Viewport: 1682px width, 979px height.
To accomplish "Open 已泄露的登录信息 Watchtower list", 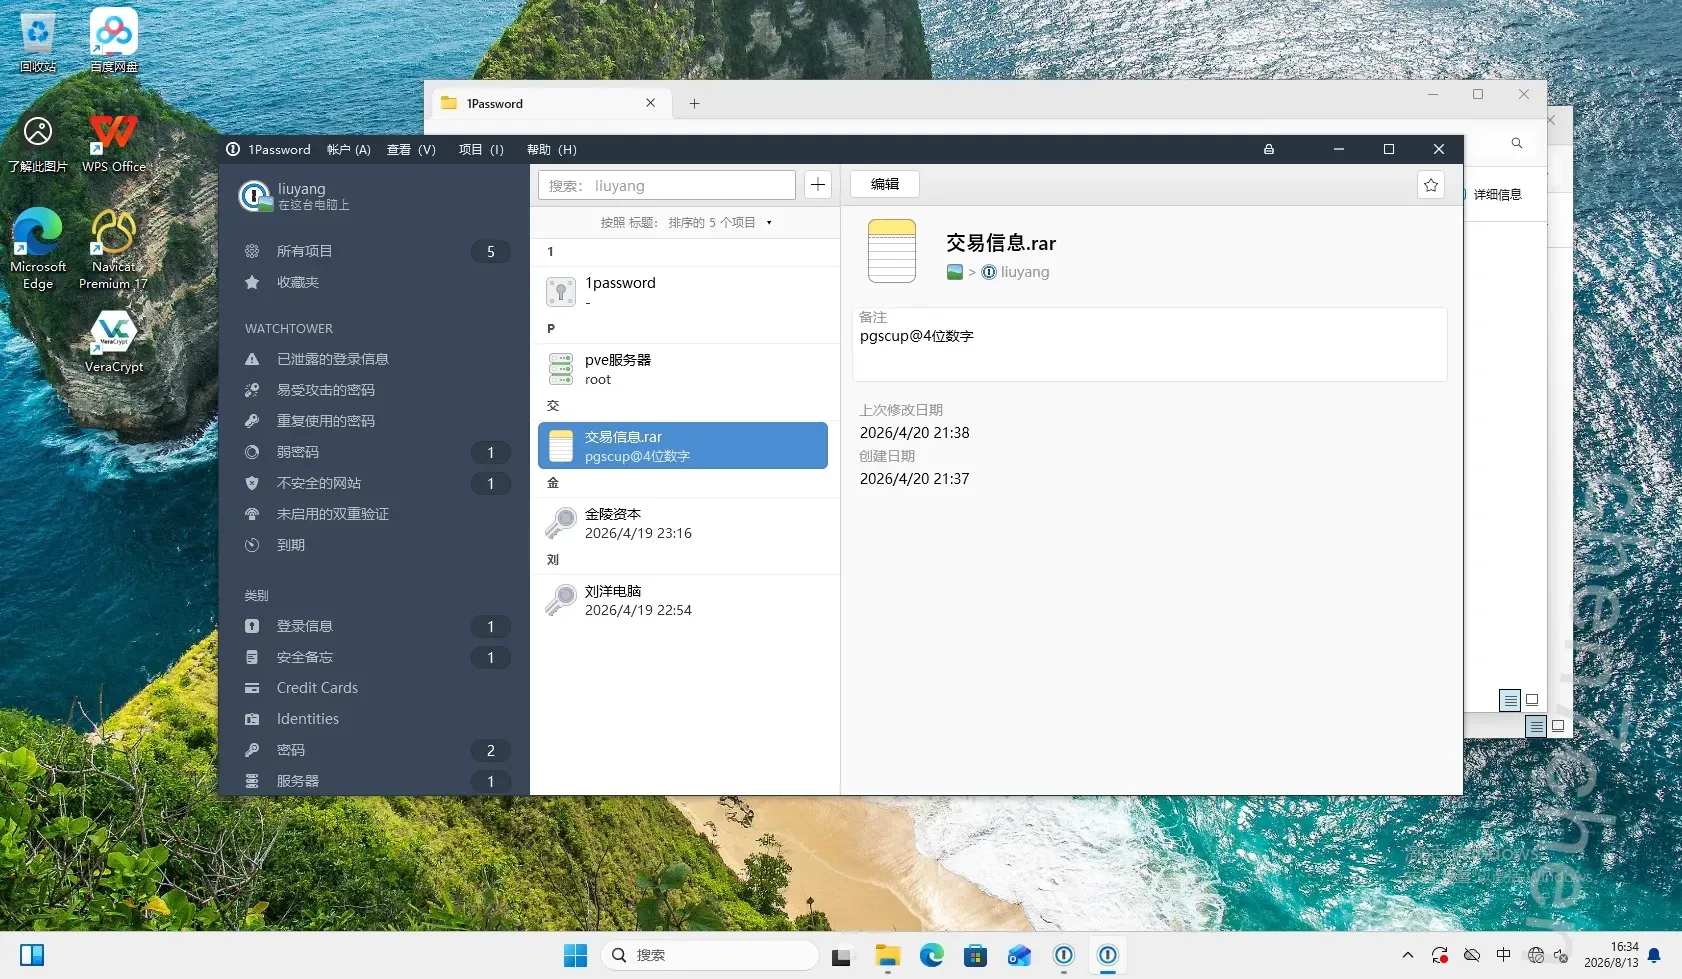I will 374,359.
